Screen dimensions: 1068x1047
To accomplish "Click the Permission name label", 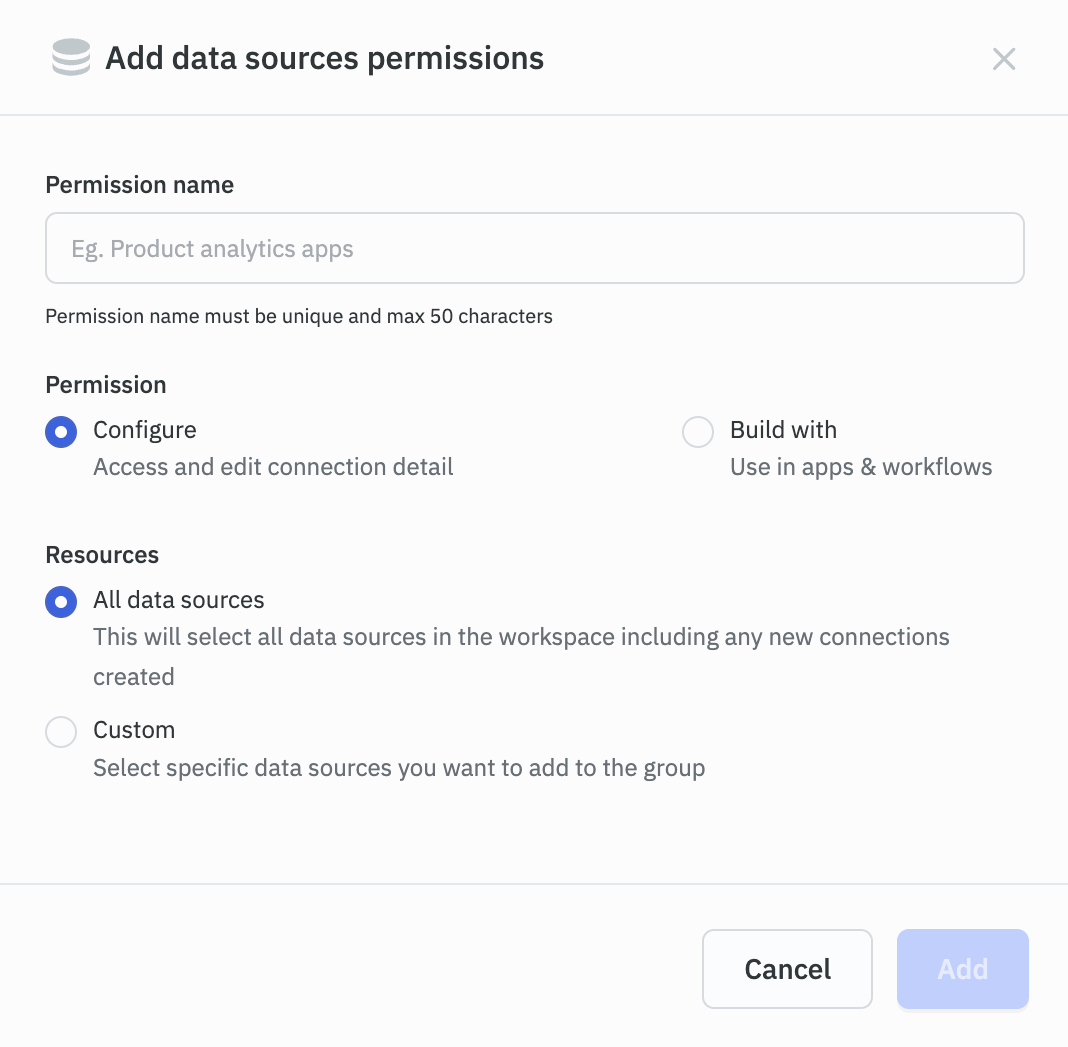I will [139, 185].
